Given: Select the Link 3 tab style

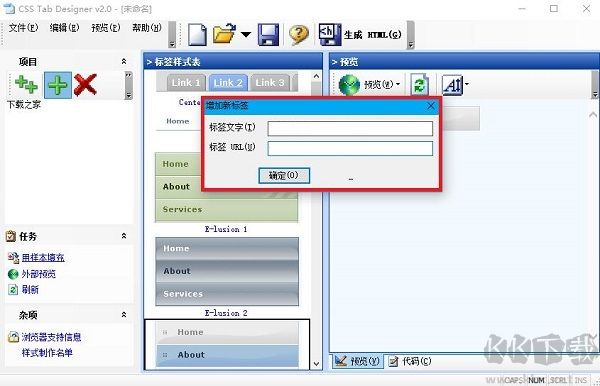Looking at the screenshot, I should click(x=270, y=83).
